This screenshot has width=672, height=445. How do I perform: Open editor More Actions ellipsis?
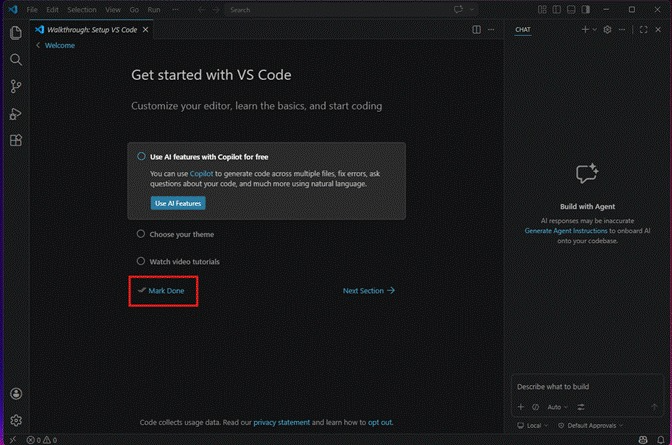point(491,30)
